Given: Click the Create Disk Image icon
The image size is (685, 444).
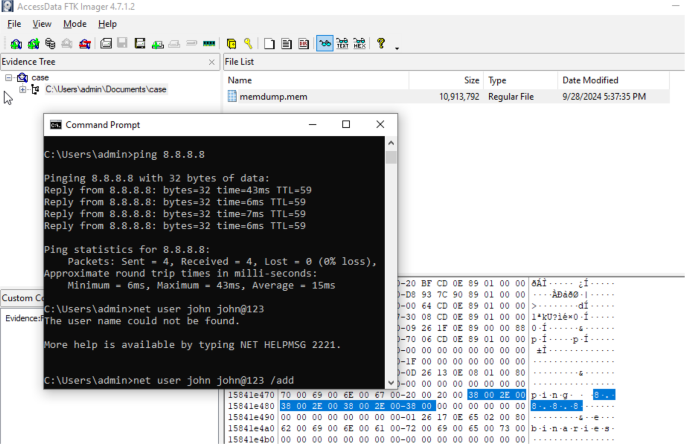Looking at the screenshot, I should (104, 44).
